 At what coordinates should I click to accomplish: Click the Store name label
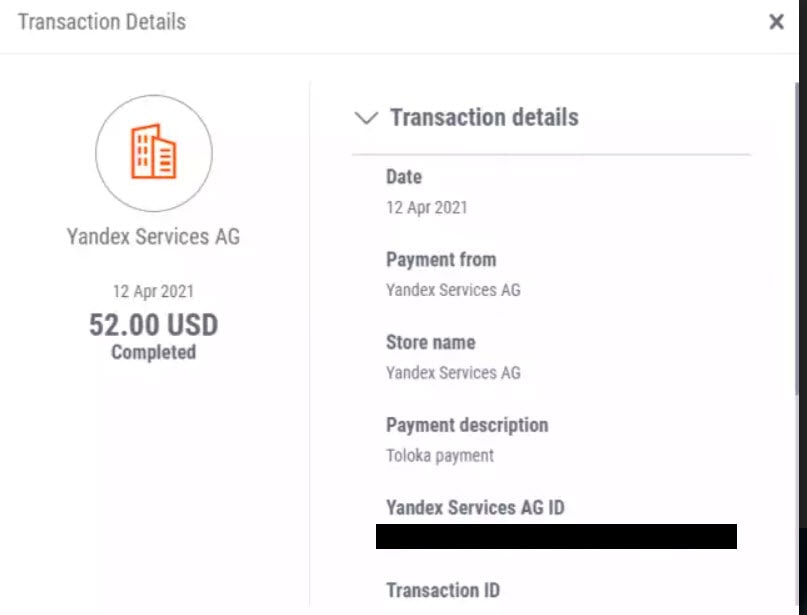point(431,342)
